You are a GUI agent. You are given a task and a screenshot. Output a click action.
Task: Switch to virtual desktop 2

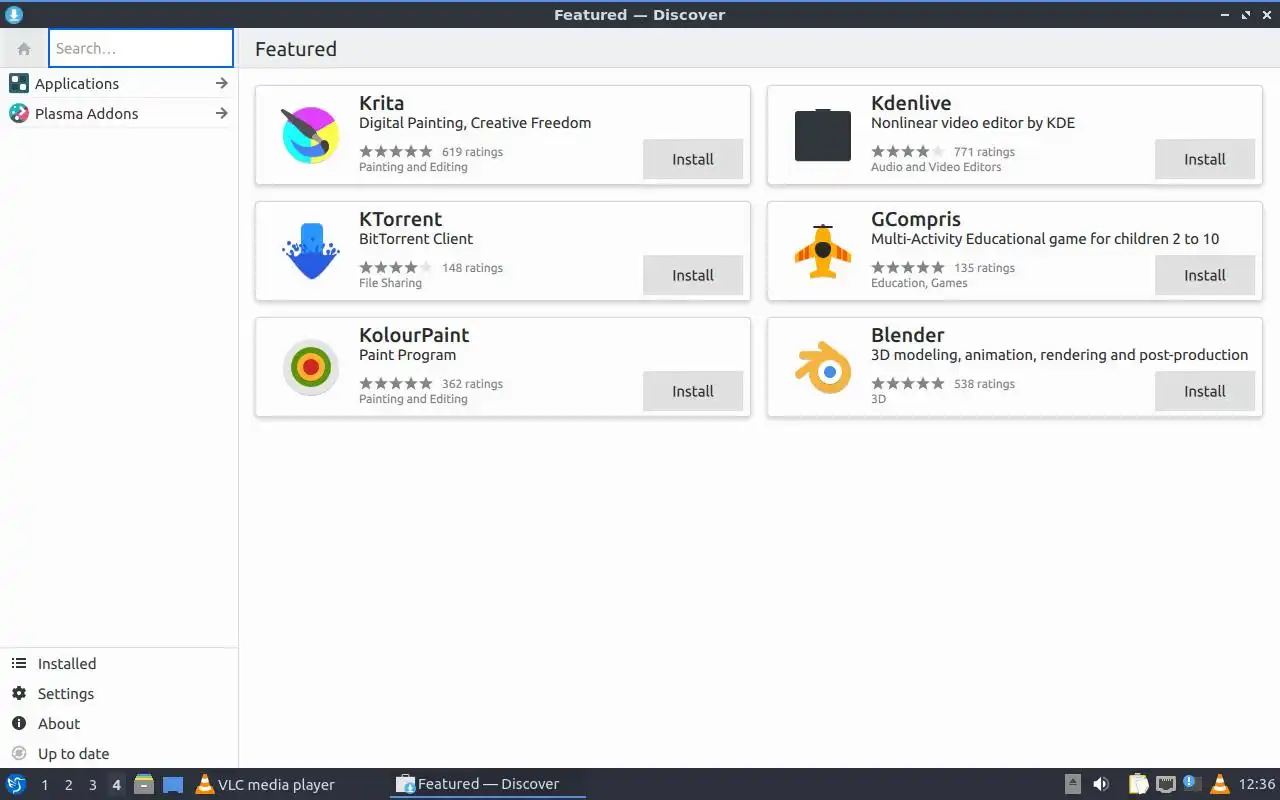[x=68, y=785]
